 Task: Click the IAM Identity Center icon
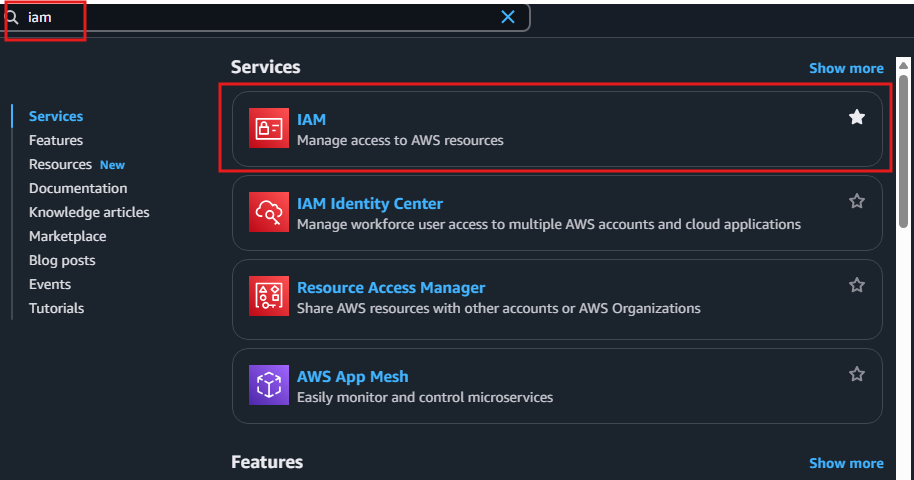pyautogui.click(x=269, y=212)
